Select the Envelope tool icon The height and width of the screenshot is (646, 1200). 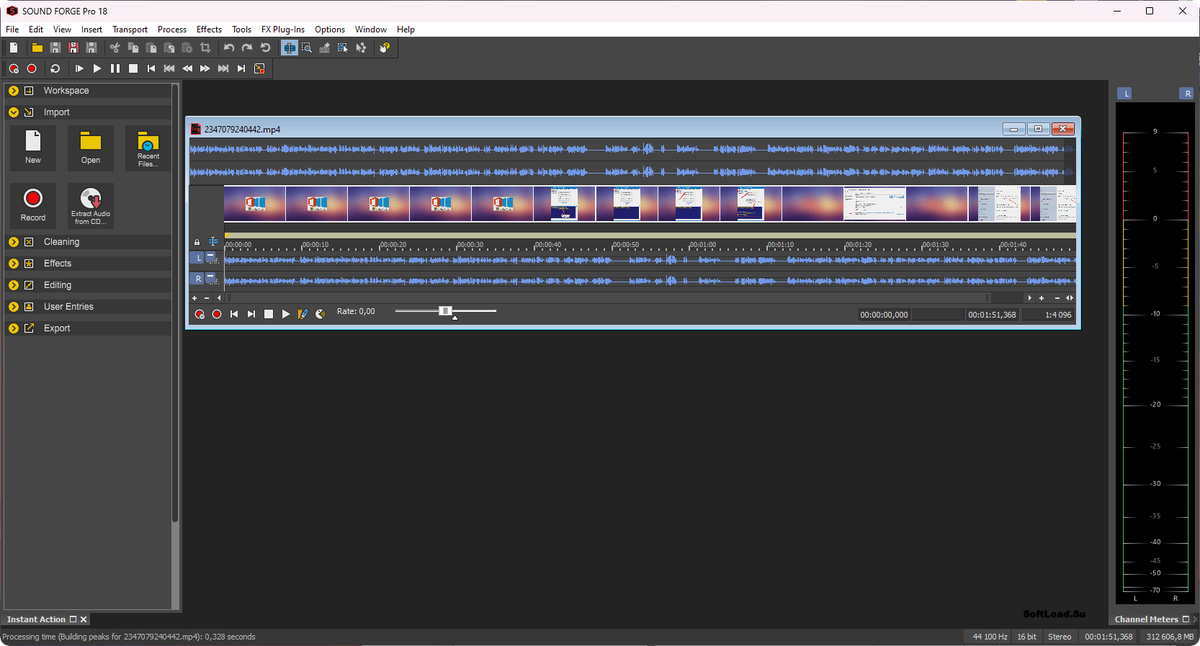click(360, 48)
